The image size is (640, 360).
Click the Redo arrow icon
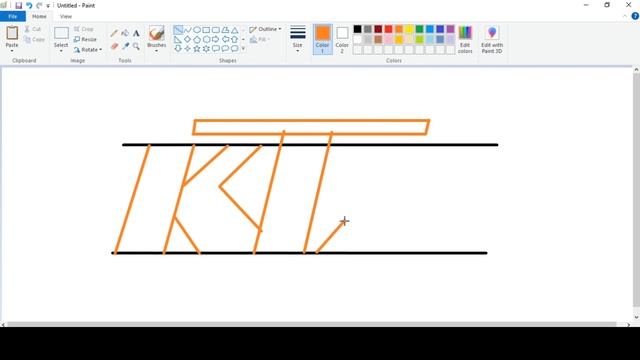pos(39,5)
